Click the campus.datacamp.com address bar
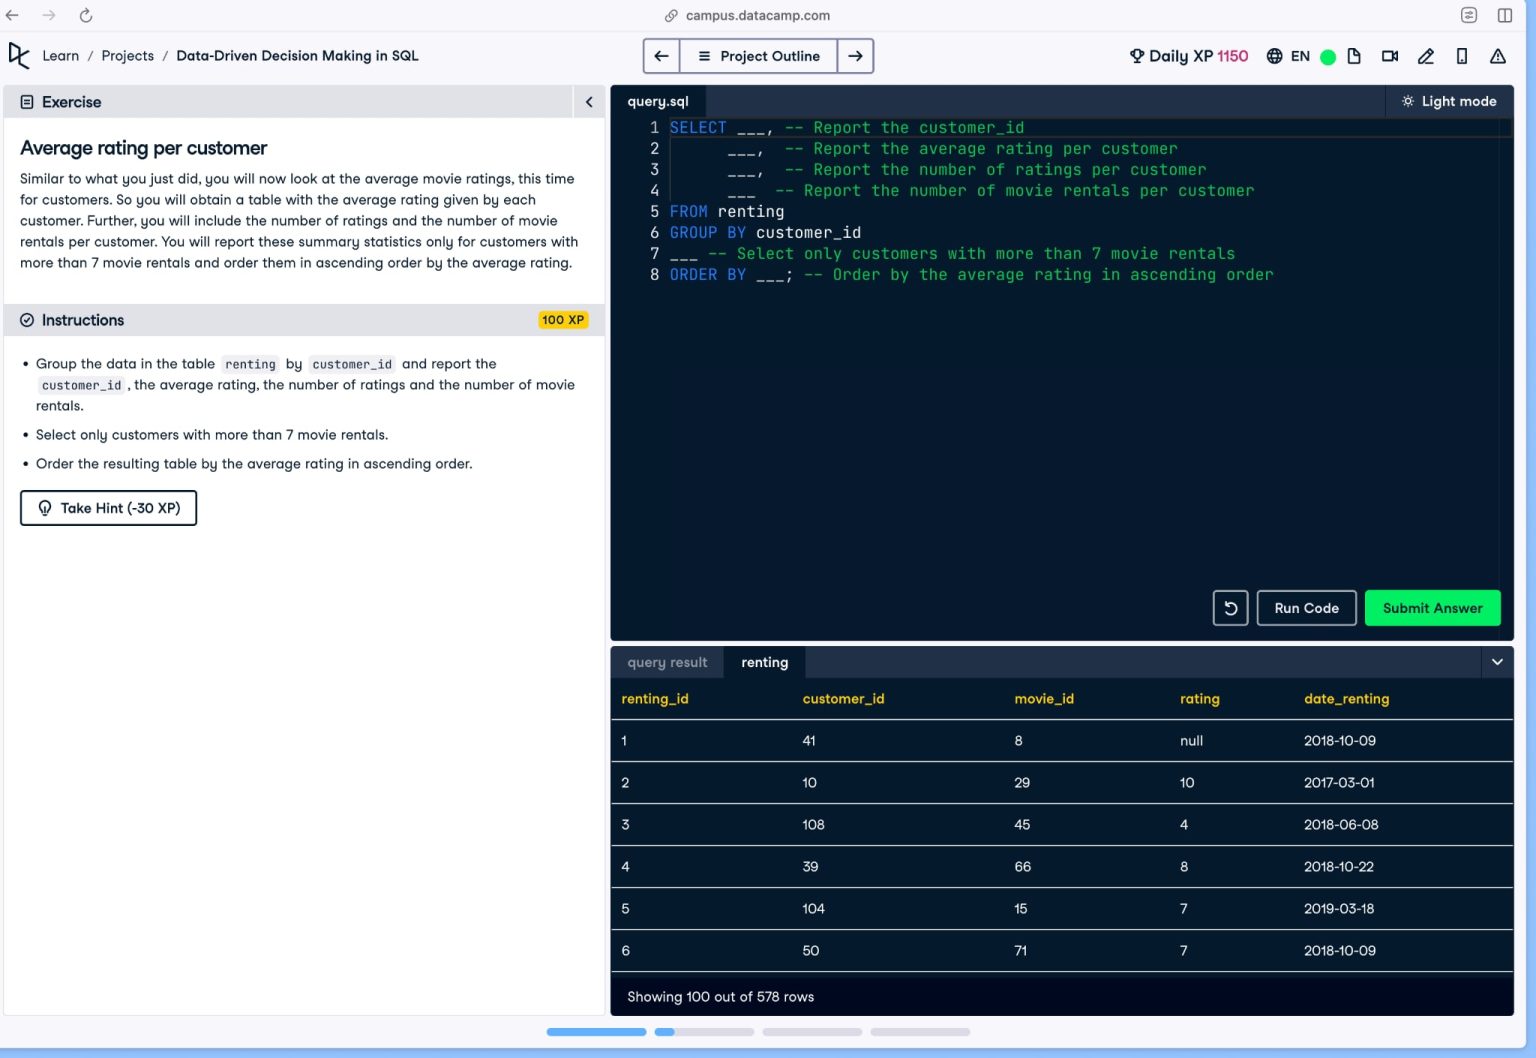Screen dimensions: 1536x1058 point(757,16)
